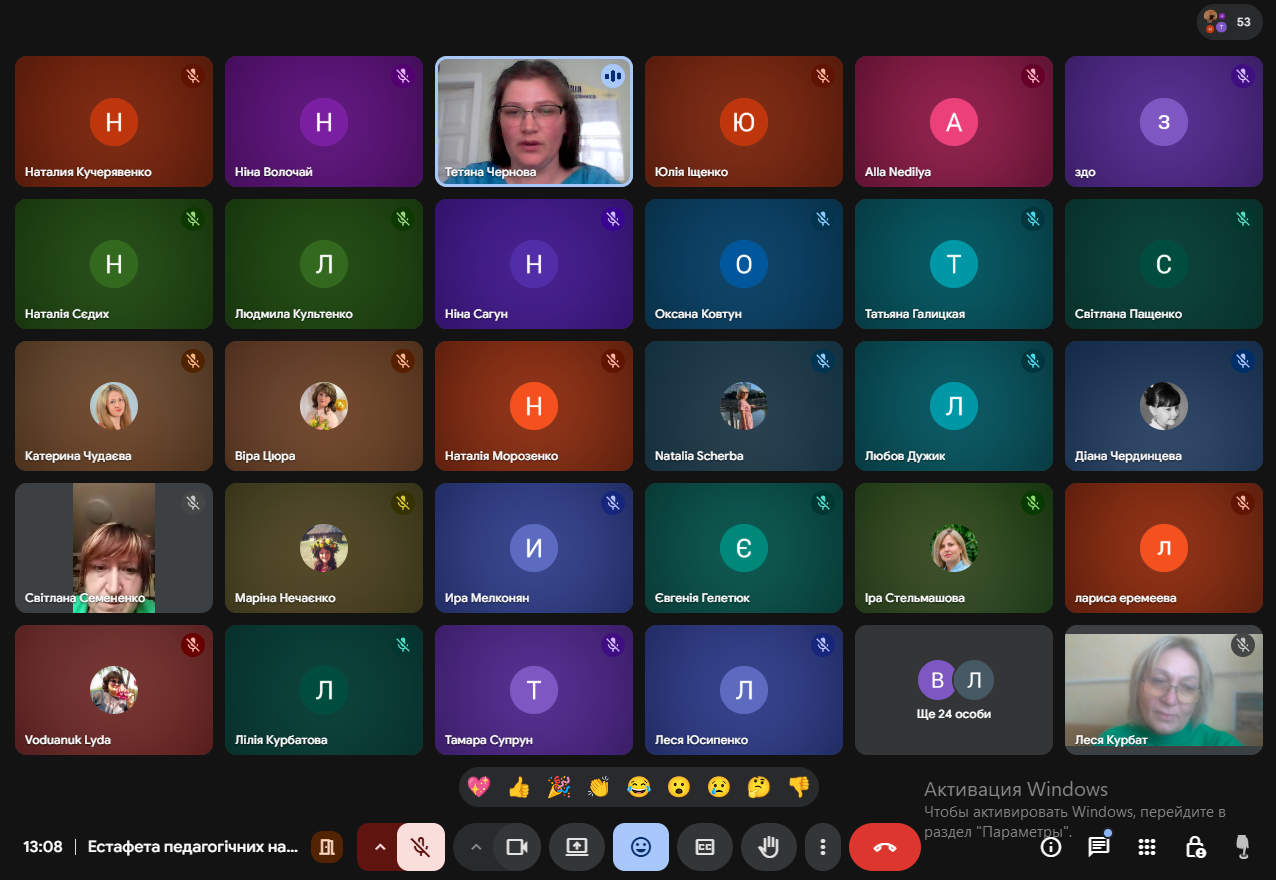Click the 'Ще 24 особи' tile
1276x880 pixels.
[953, 690]
